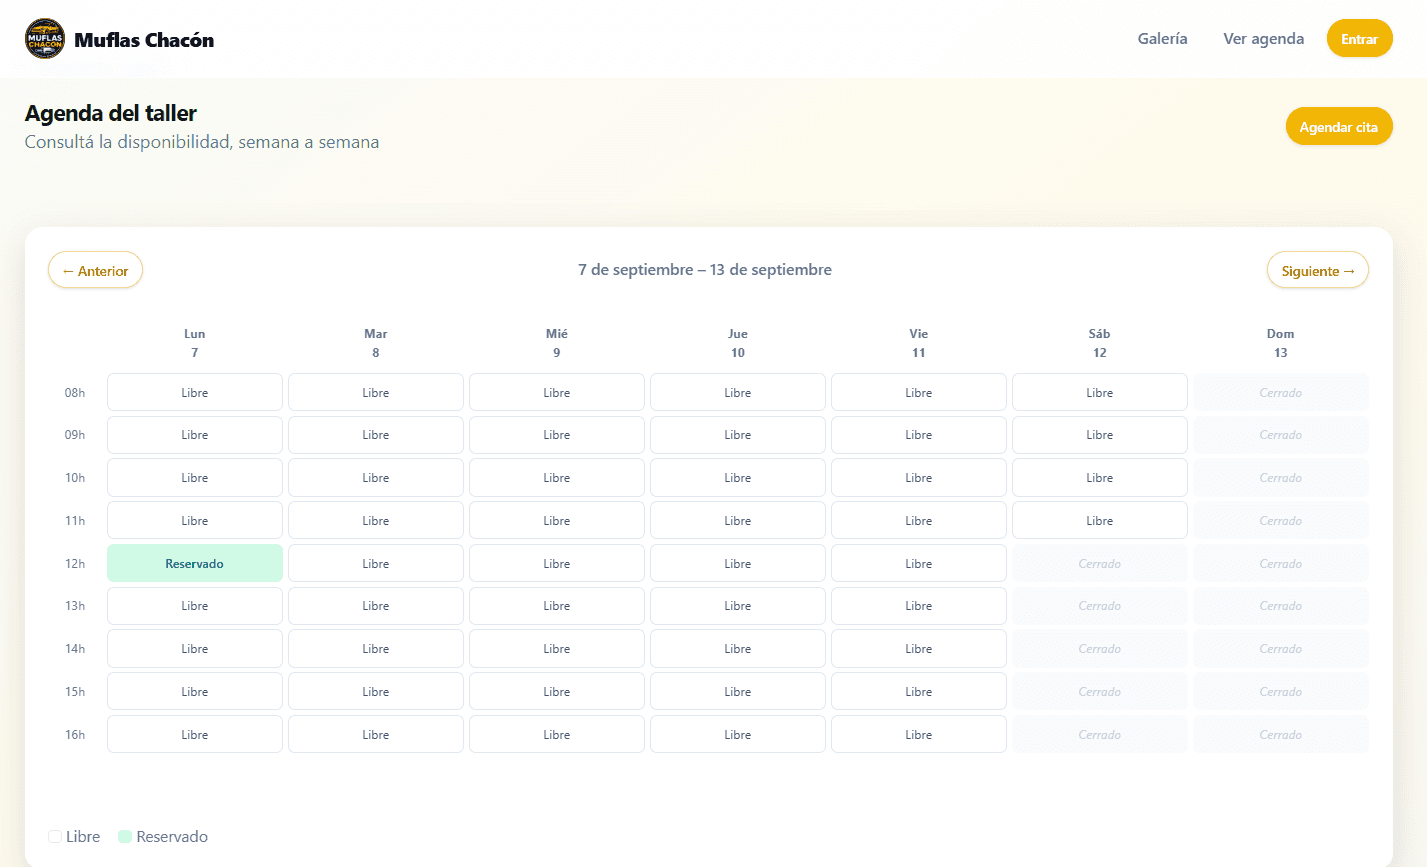1427x867 pixels.
Task: Pick the Libre slot Mar 8 at 09h
Action: (x=376, y=435)
